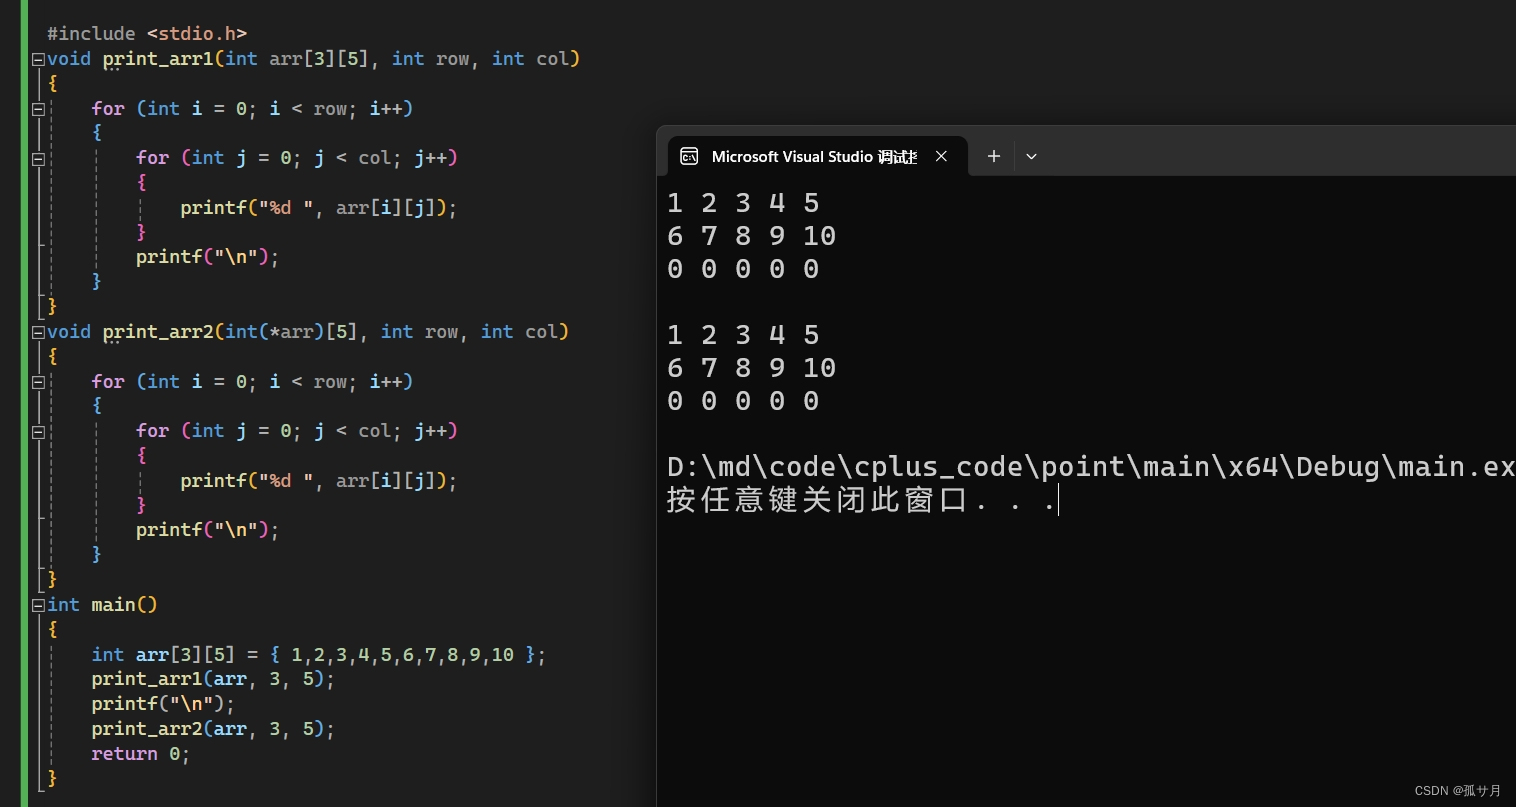Click the last '0 0 0 0 0' console output row
The height and width of the screenshot is (807, 1516).
[x=743, y=401]
